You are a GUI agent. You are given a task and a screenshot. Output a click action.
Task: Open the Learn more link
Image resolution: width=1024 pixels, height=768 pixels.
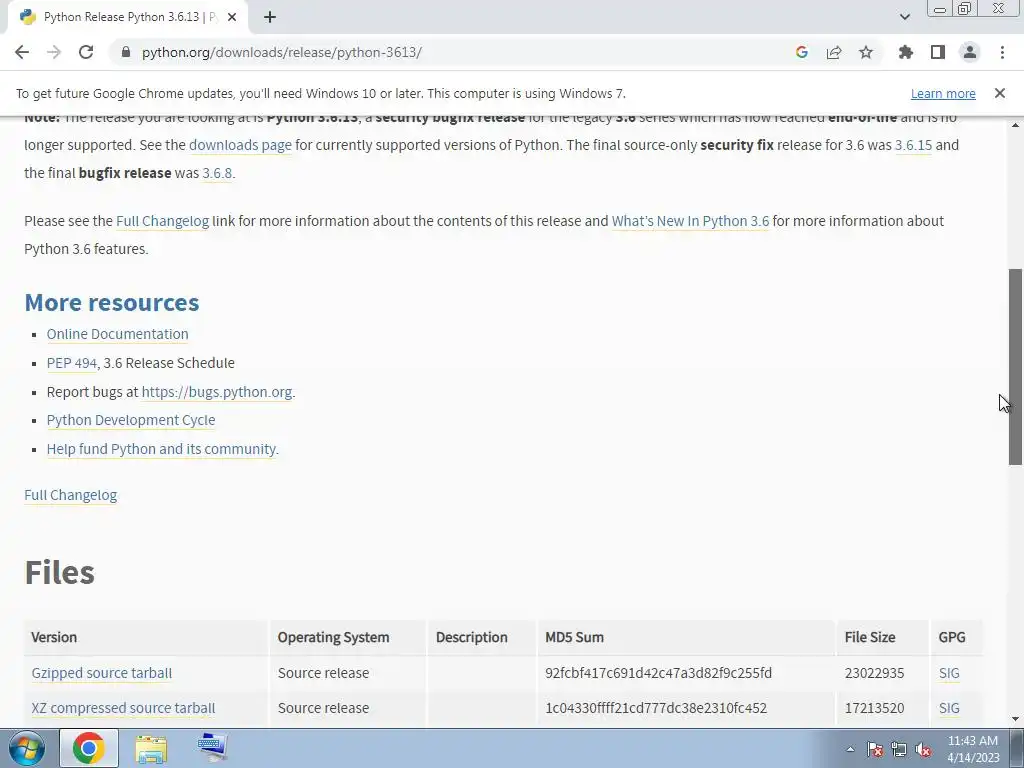(x=943, y=93)
